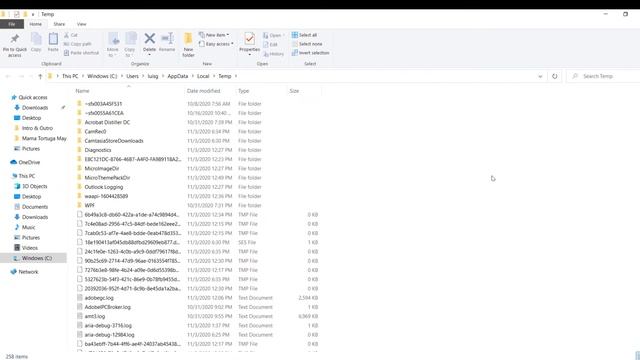Click Select none in ribbon
Viewport: 640px width, 360px height.
point(307,44)
